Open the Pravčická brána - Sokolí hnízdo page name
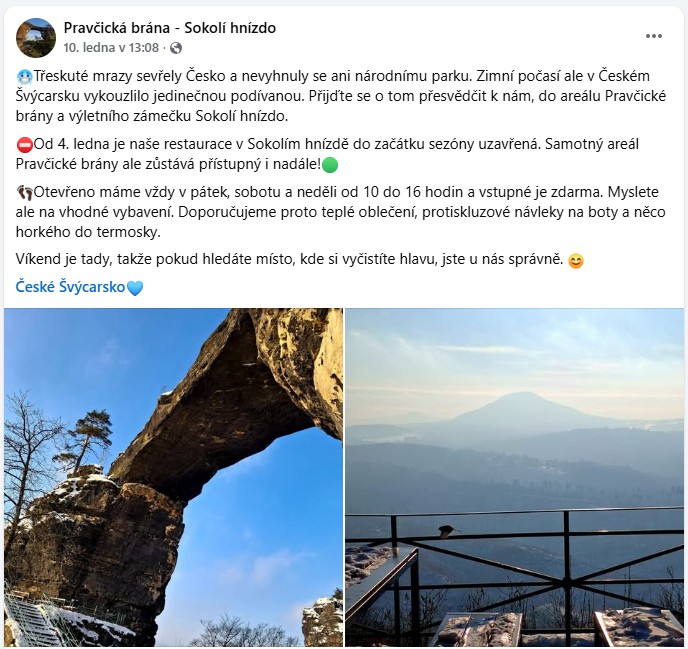The height and width of the screenshot is (649, 688). click(x=170, y=28)
